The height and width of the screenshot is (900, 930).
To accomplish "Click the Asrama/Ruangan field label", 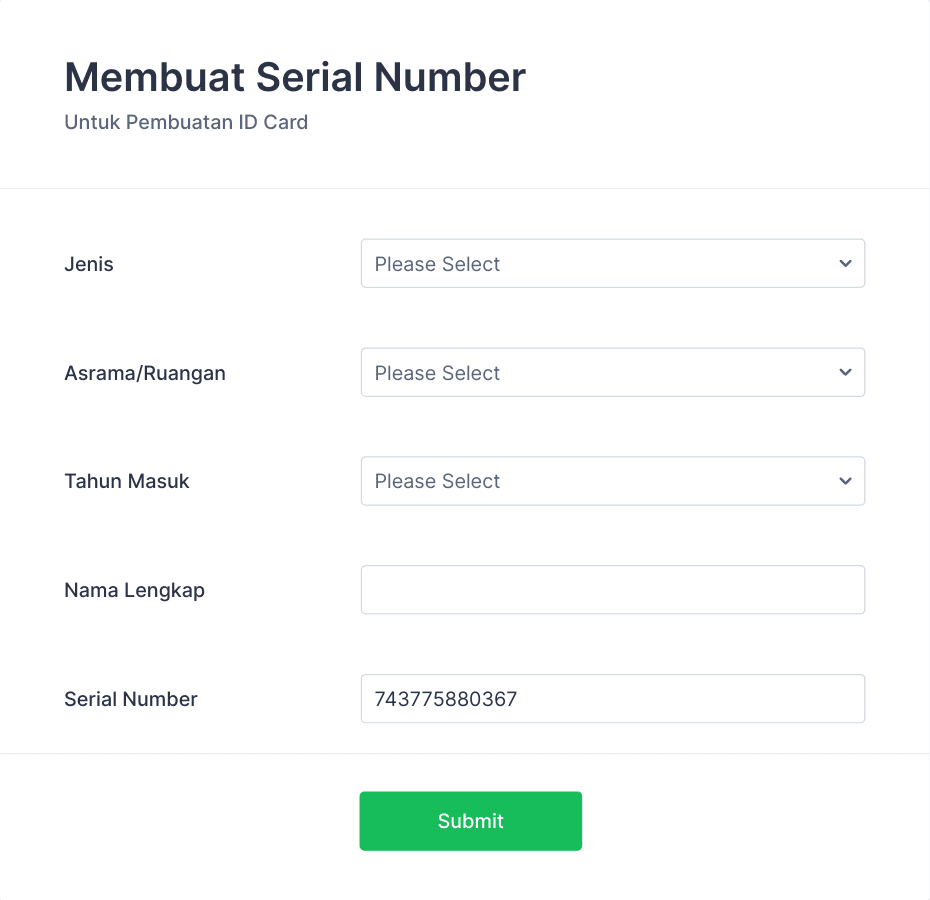I will (x=145, y=374).
